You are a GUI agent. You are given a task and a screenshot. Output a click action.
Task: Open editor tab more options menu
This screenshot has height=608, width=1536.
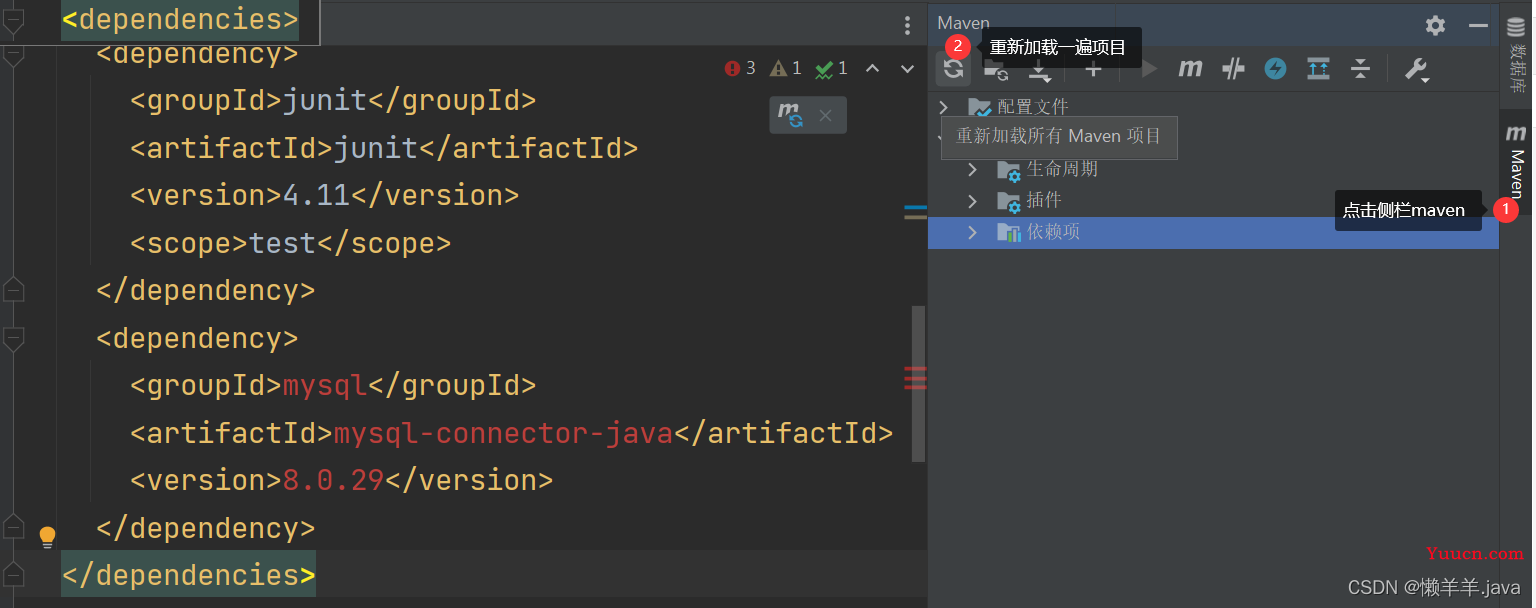click(x=907, y=25)
